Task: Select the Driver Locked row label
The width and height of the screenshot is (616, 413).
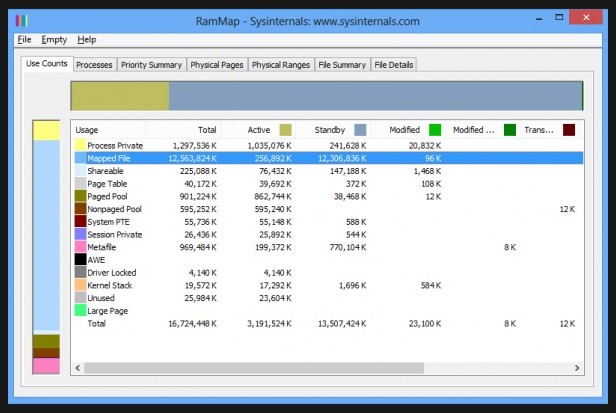Action: 112,273
